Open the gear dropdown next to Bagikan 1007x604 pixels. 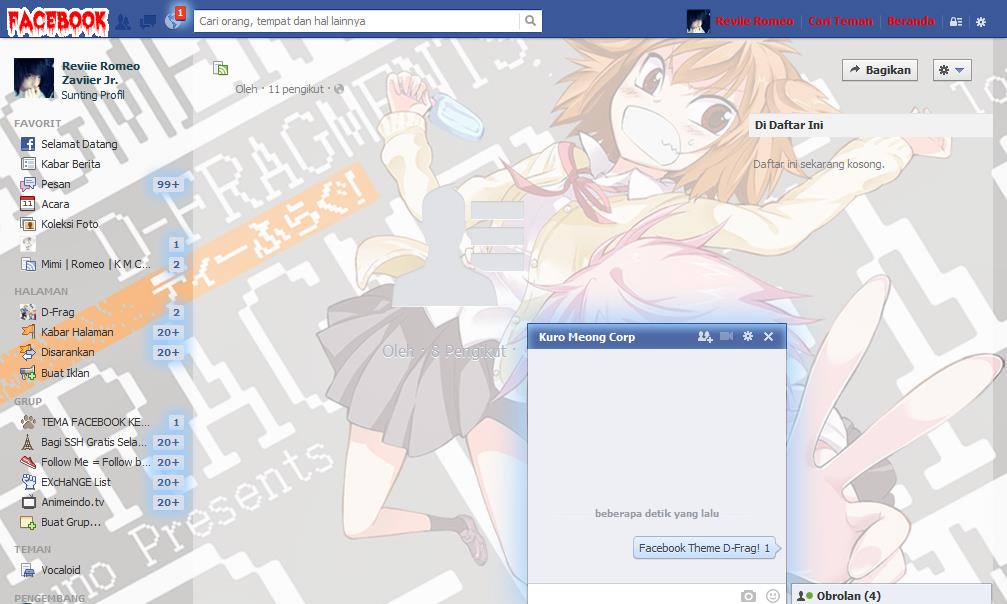click(x=952, y=70)
